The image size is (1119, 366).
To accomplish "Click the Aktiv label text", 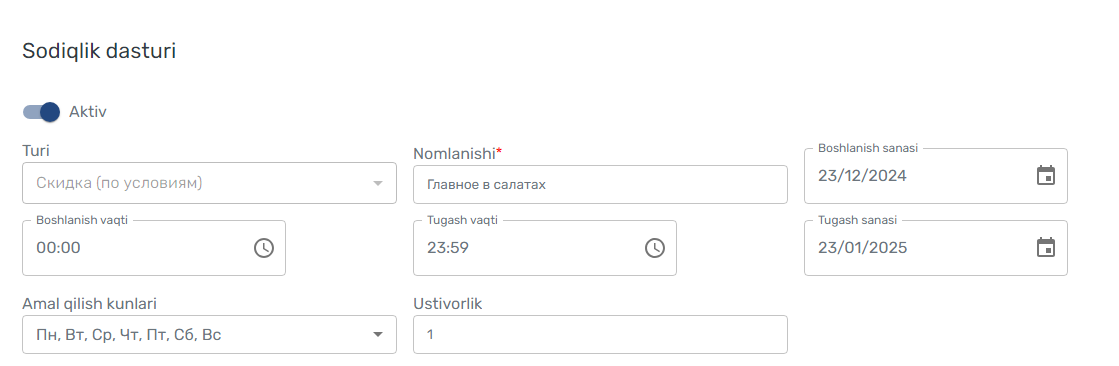I will tap(88, 112).
